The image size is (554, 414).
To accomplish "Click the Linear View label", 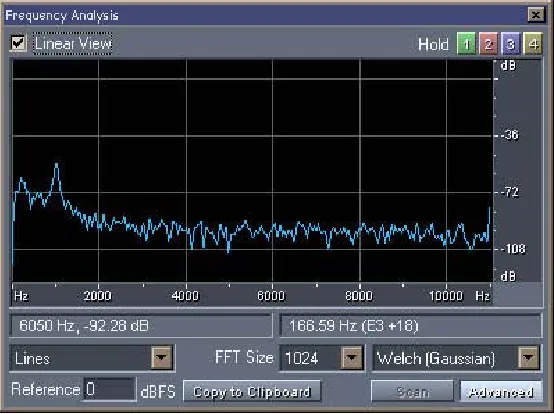I will click(x=73, y=44).
